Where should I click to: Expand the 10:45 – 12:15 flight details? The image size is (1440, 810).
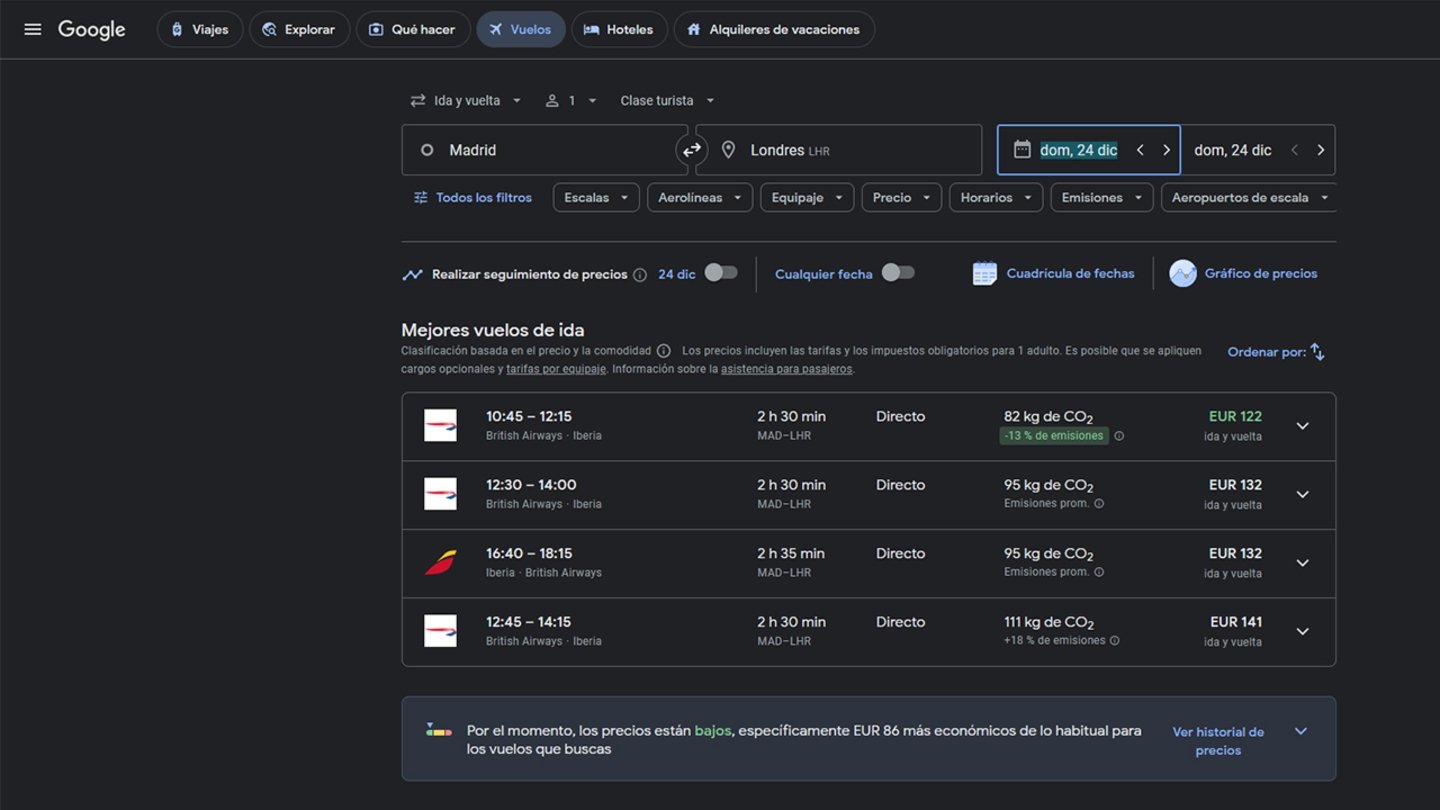tap(1302, 426)
